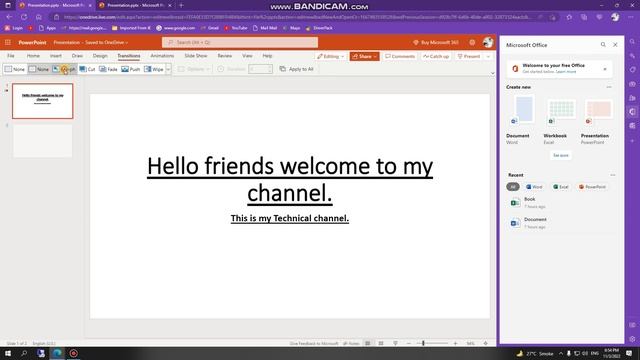Screen dimensions: 640x360
Task: Filter recent files by Excel
Action: pos(561,187)
